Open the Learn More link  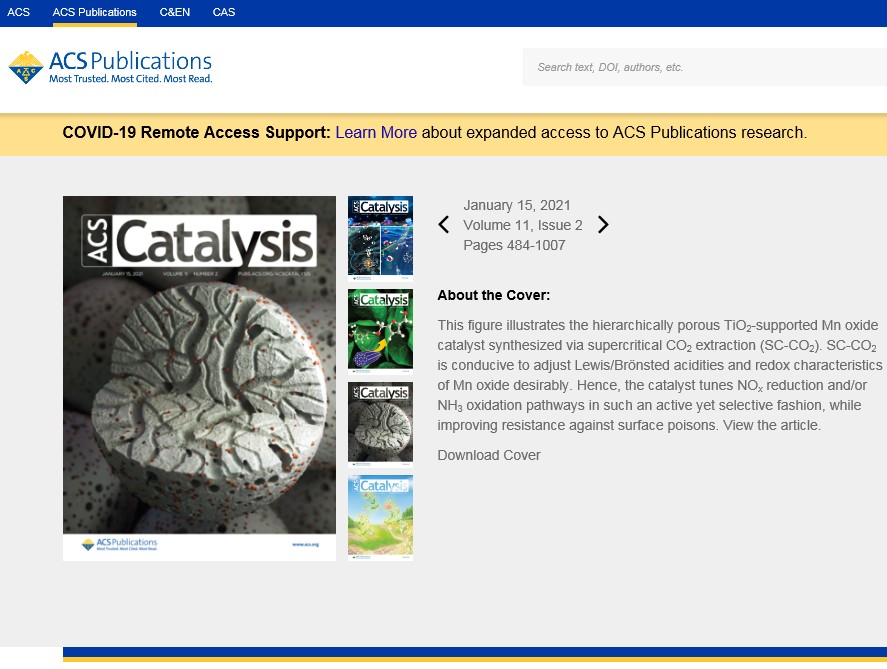tap(376, 132)
